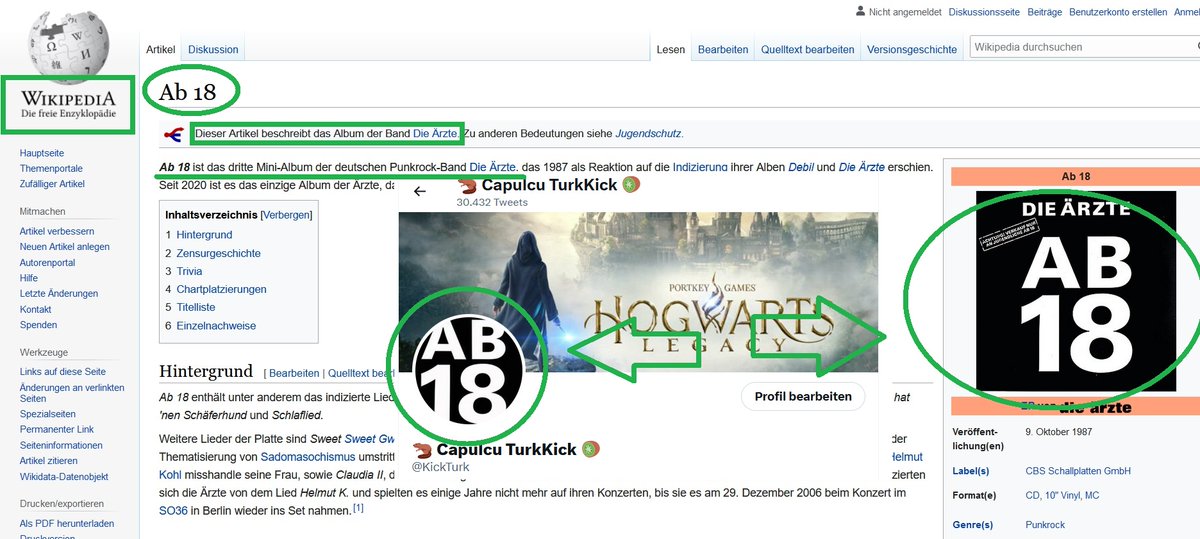1200x539 pixels.
Task: Click Neuen Artikel anlegen in the sidebar
Action: 65,247
